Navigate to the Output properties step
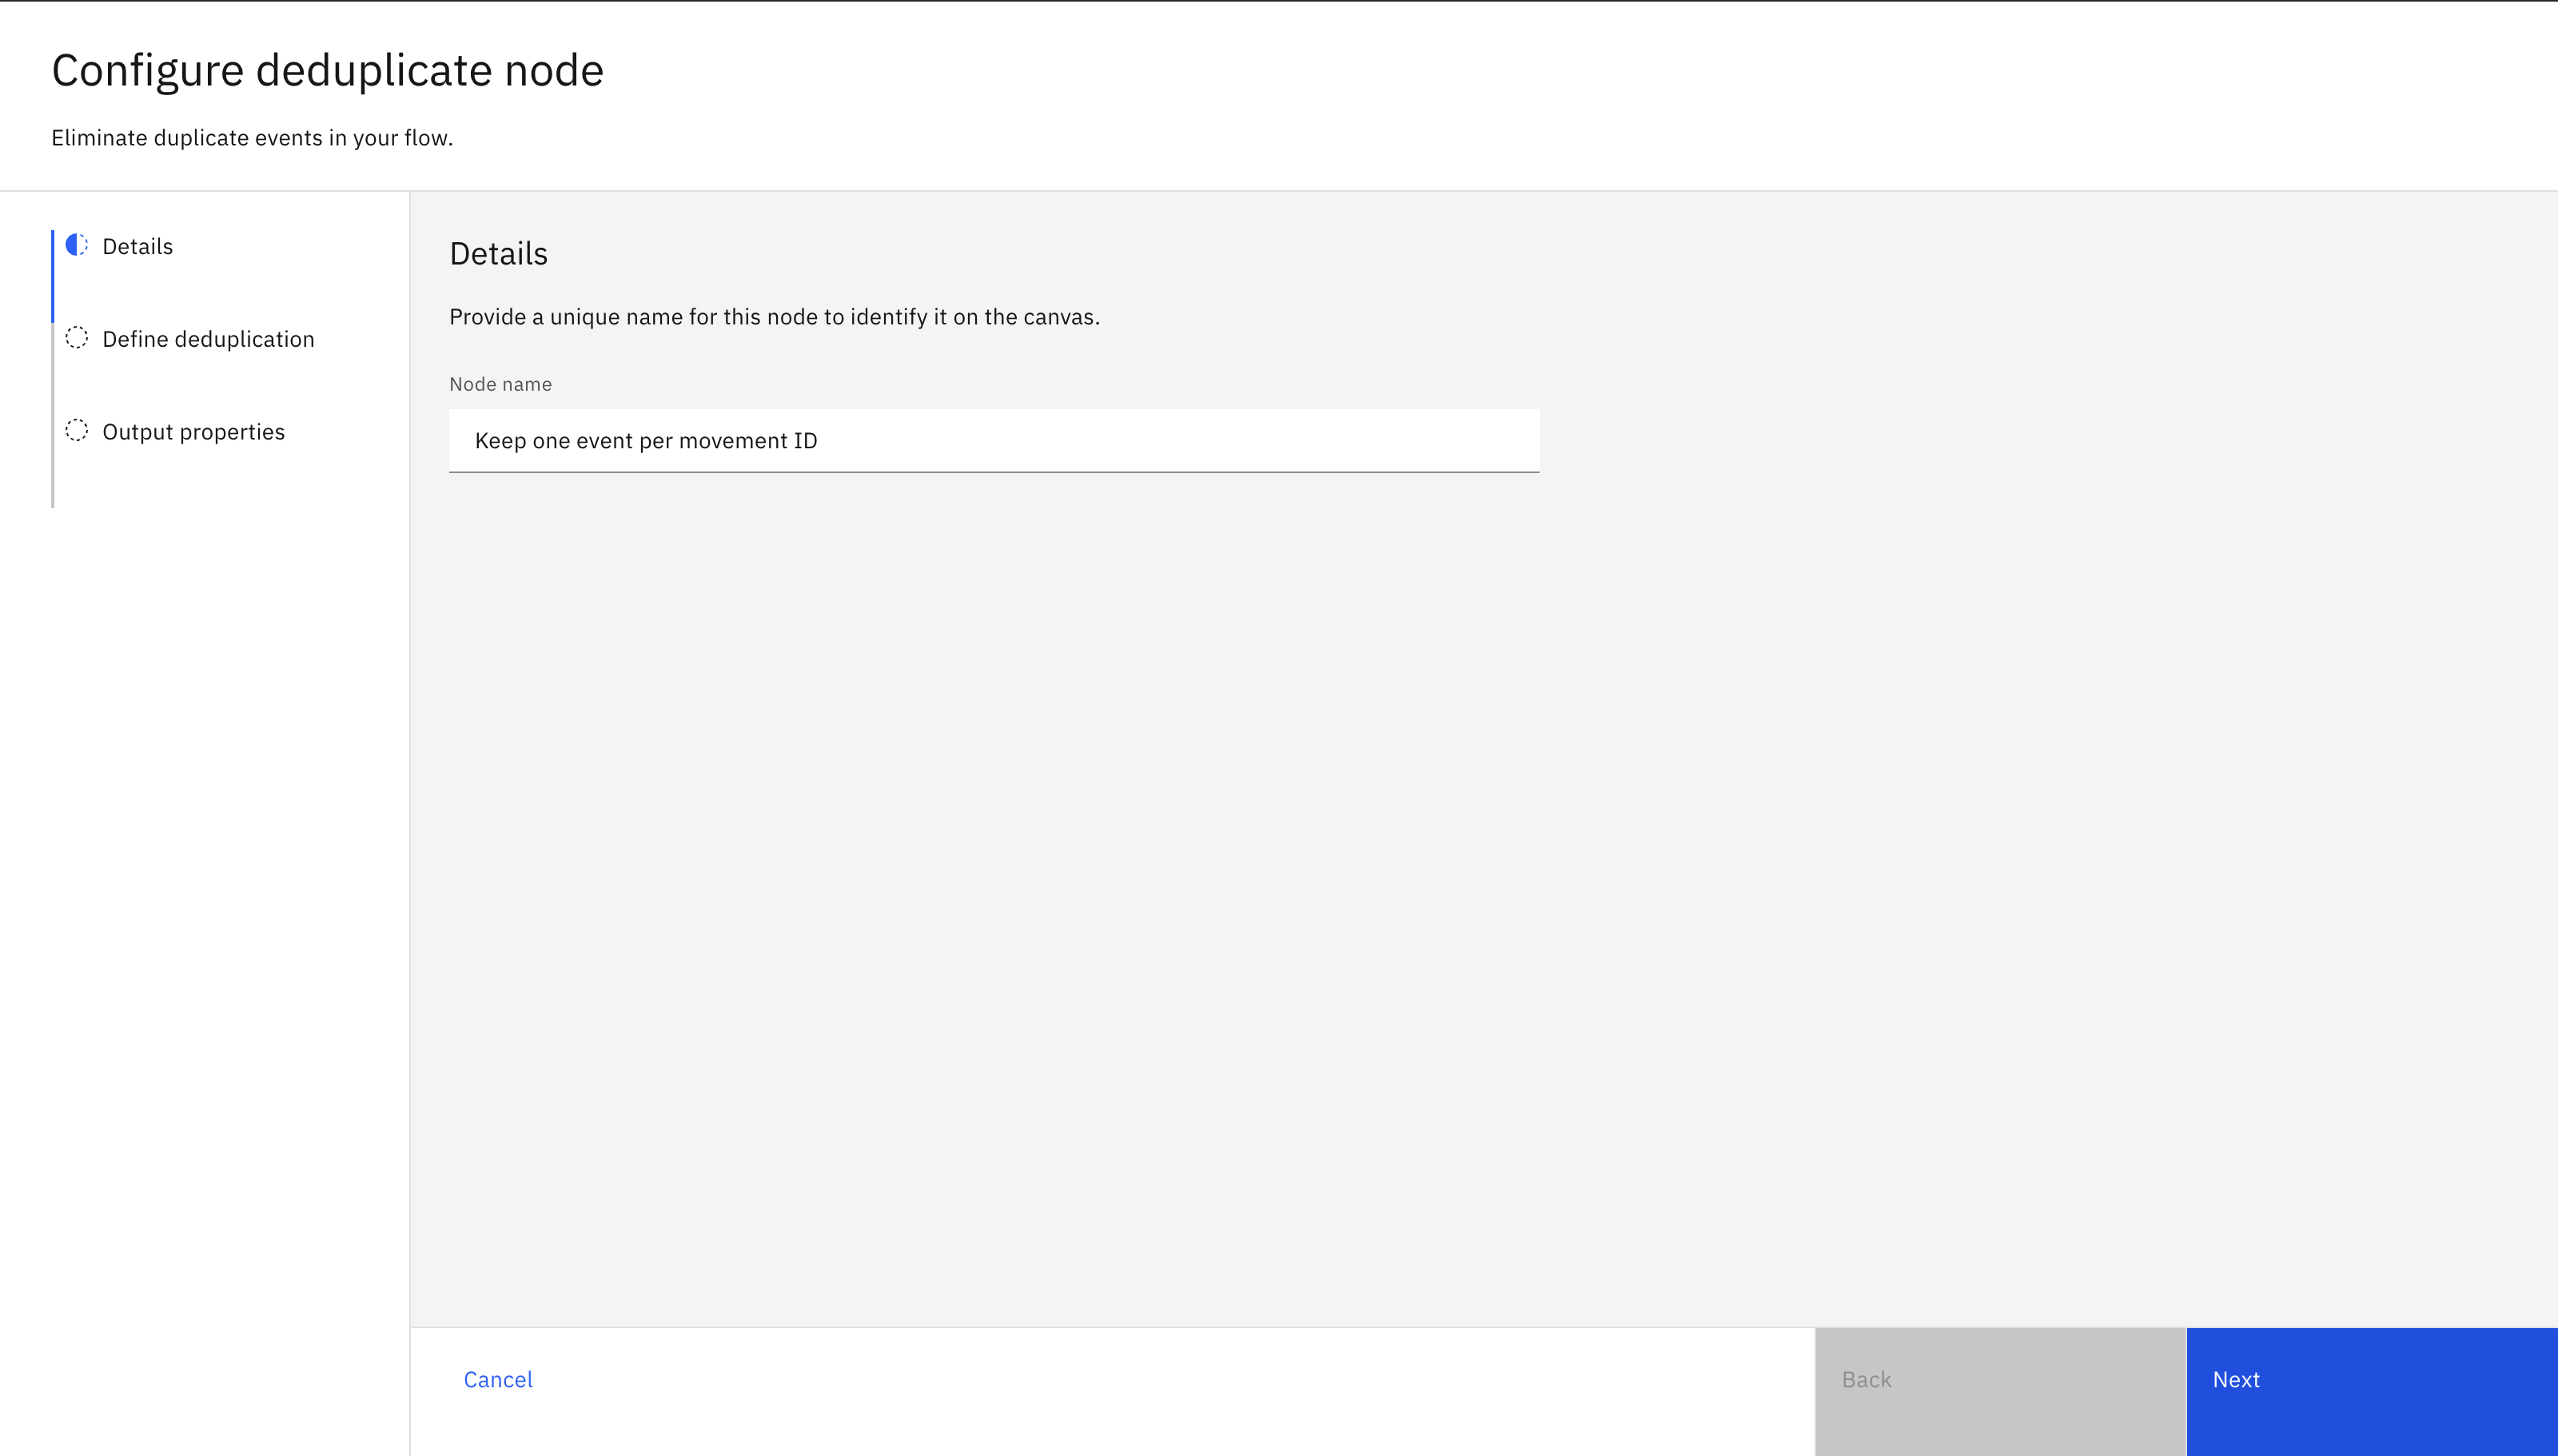Viewport: 2558px width, 1456px height. 193,431
